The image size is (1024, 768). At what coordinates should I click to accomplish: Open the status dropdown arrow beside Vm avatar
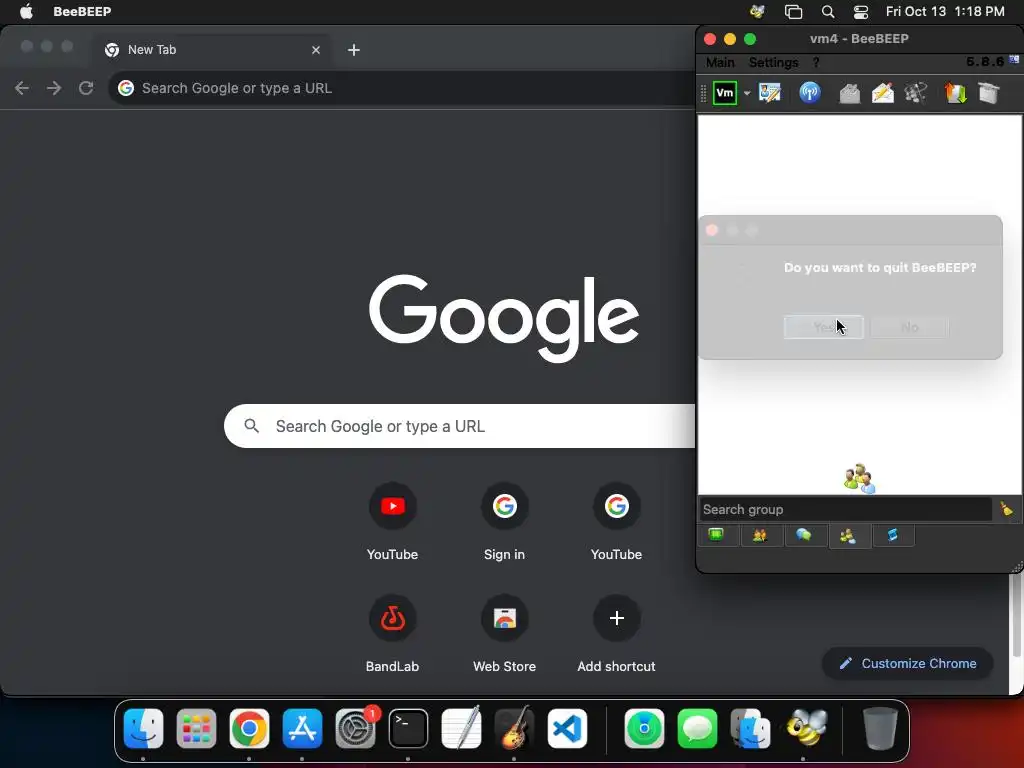click(x=746, y=93)
